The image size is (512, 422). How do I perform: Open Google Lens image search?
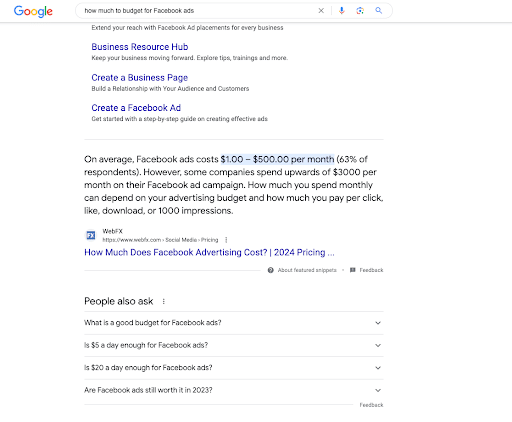coord(360,11)
